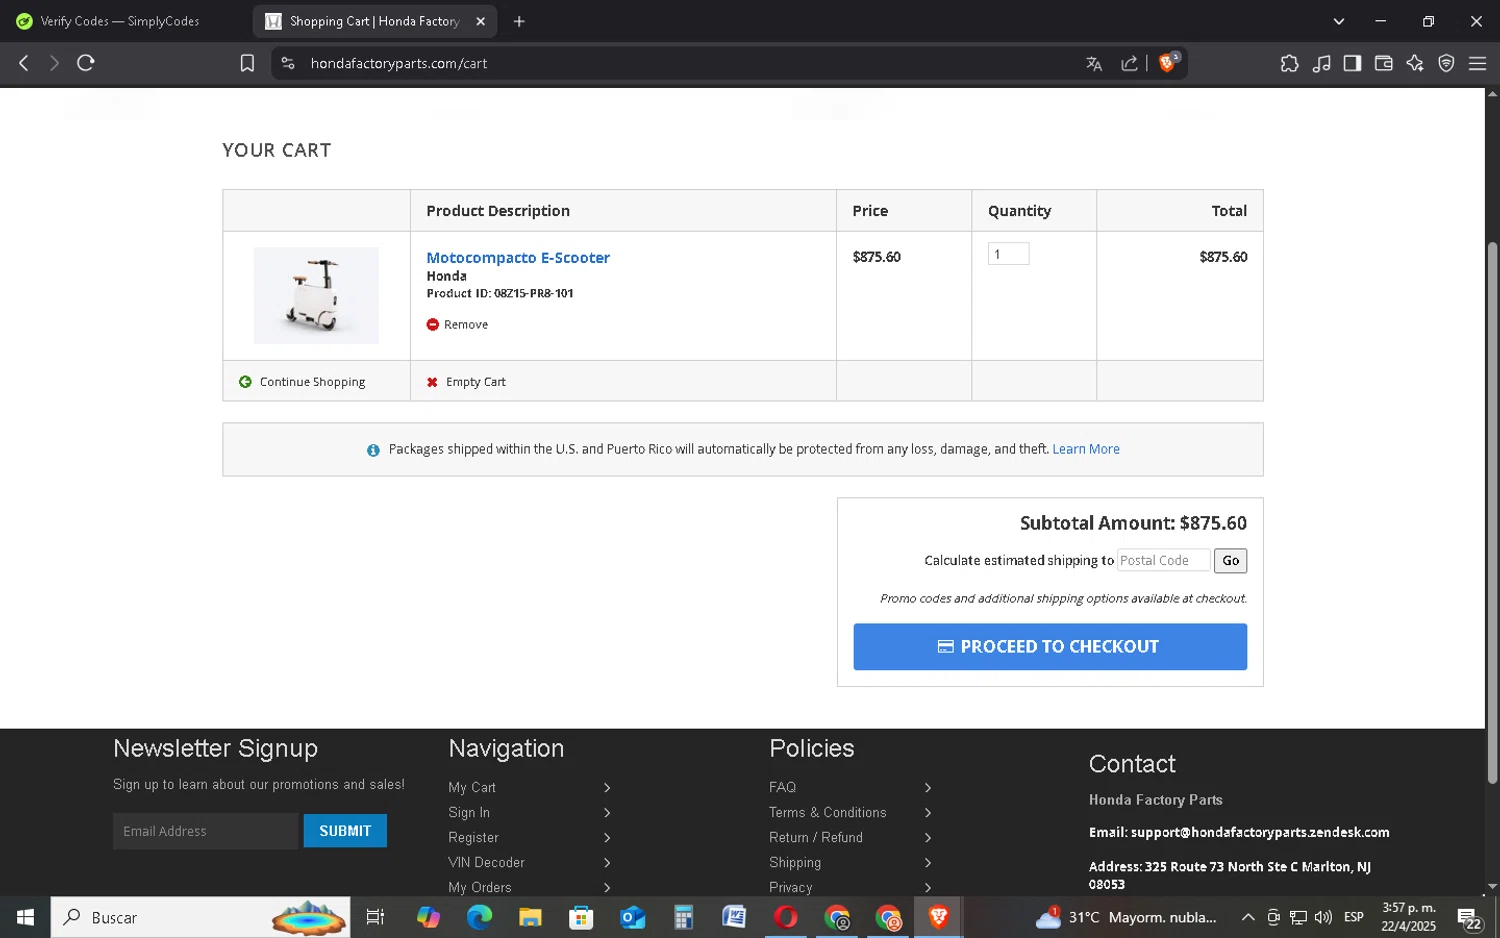Click the Go shipping estimate button
This screenshot has width=1500, height=938.
[x=1230, y=560]
